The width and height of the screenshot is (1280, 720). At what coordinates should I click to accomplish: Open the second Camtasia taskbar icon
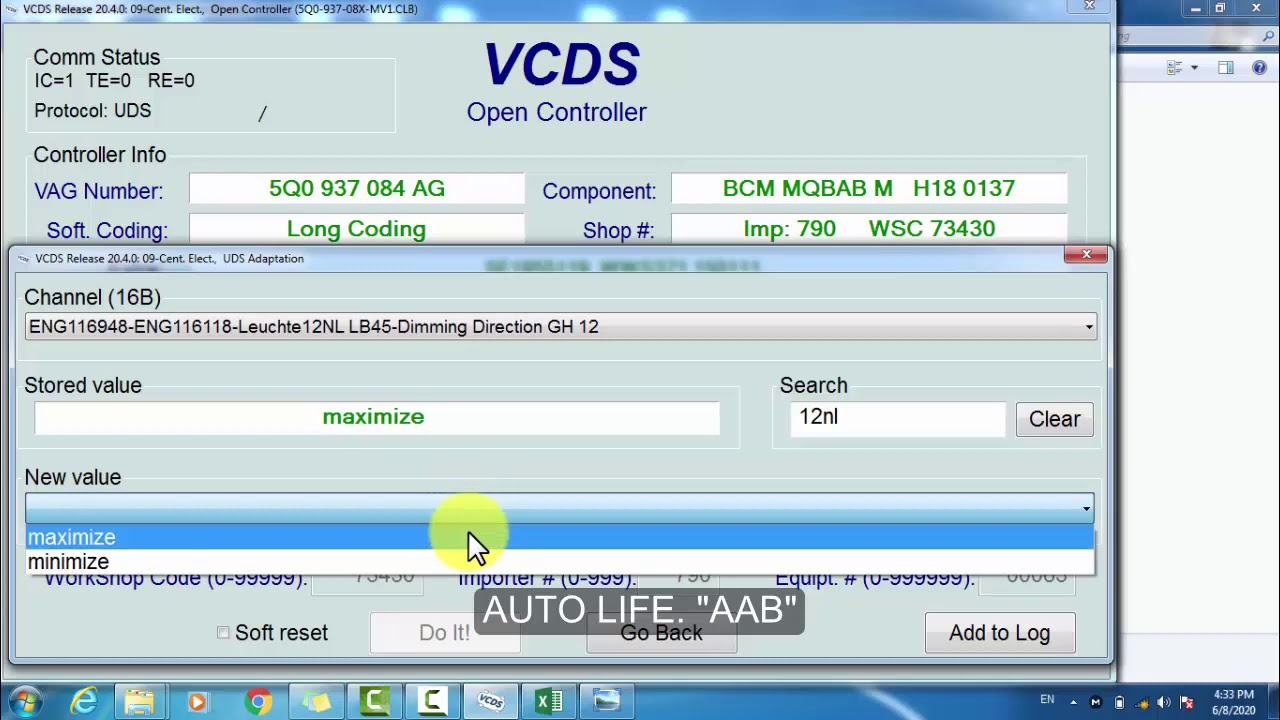click(433, 701)
